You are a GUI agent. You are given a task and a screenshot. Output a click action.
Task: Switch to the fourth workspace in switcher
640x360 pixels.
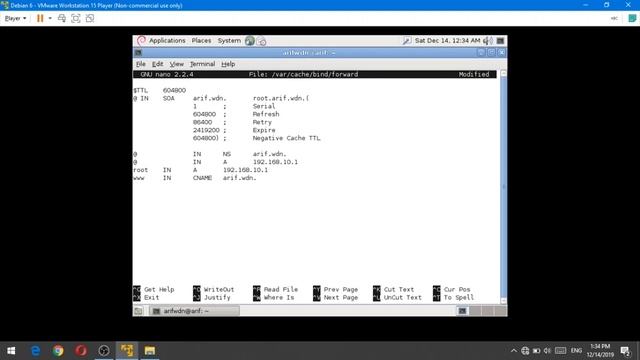tap(500, 311)
